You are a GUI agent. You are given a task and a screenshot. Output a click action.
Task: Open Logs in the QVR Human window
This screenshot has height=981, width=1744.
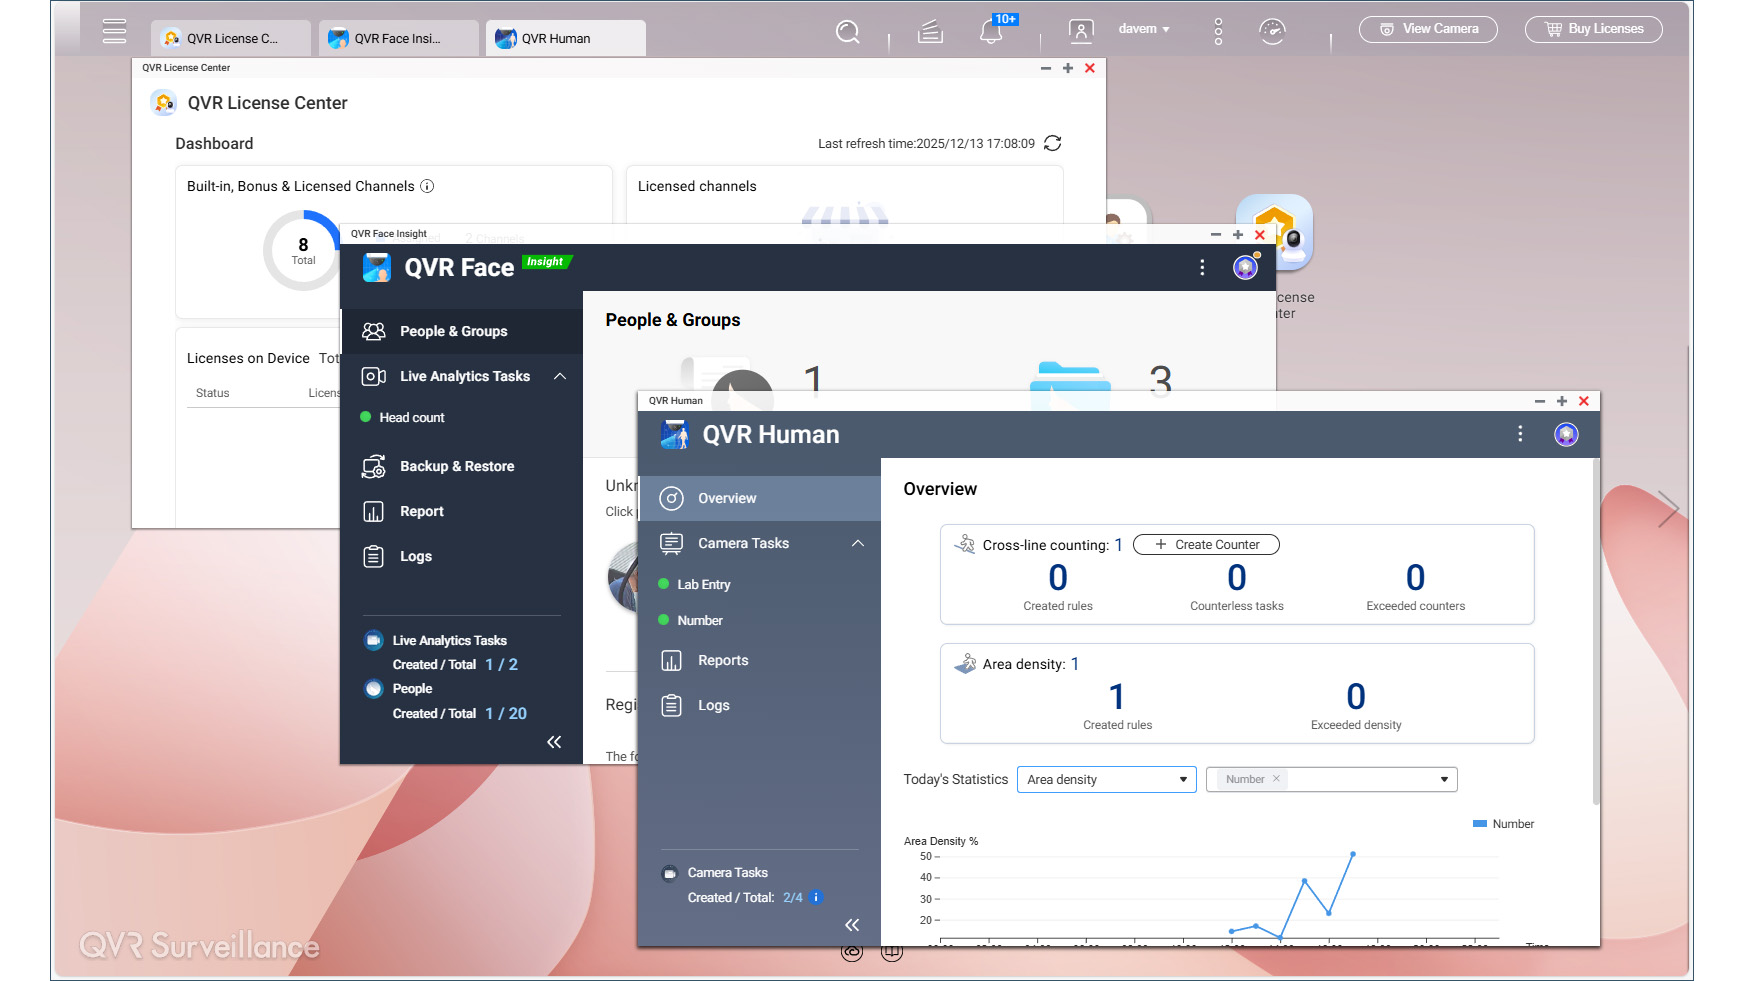point(713,705)
